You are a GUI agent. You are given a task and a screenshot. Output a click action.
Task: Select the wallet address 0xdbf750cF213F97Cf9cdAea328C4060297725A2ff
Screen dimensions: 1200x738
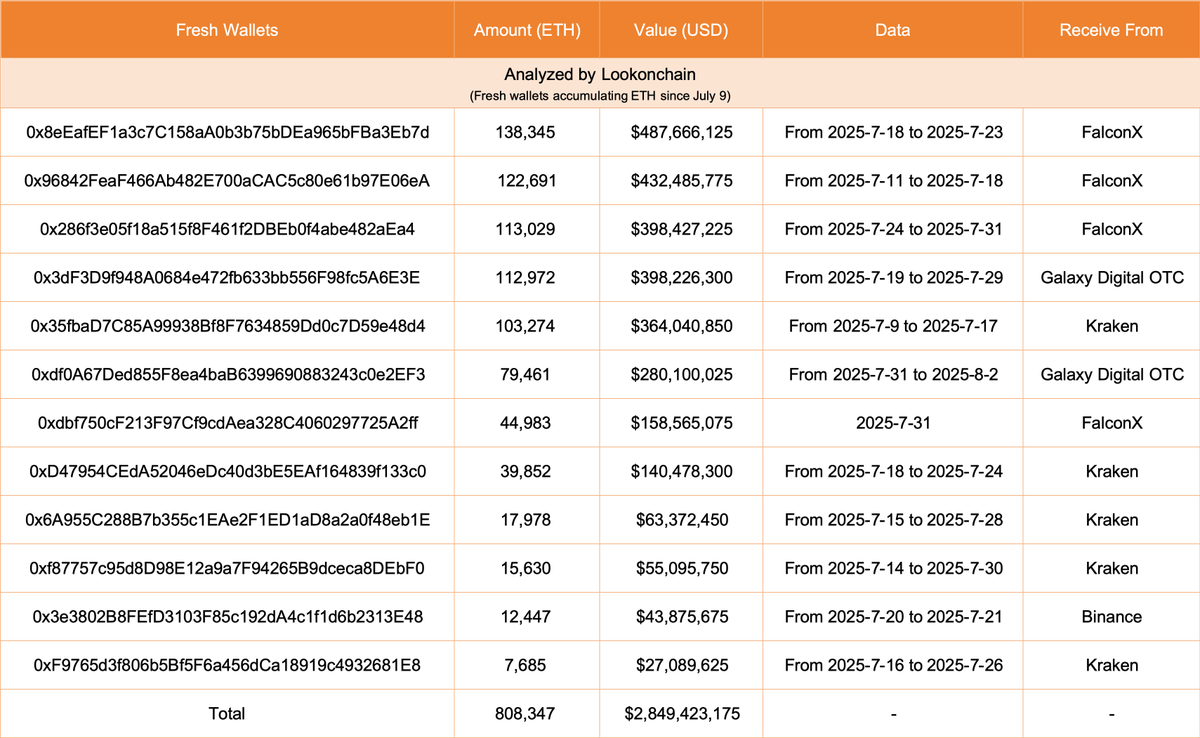click(227, 423)
